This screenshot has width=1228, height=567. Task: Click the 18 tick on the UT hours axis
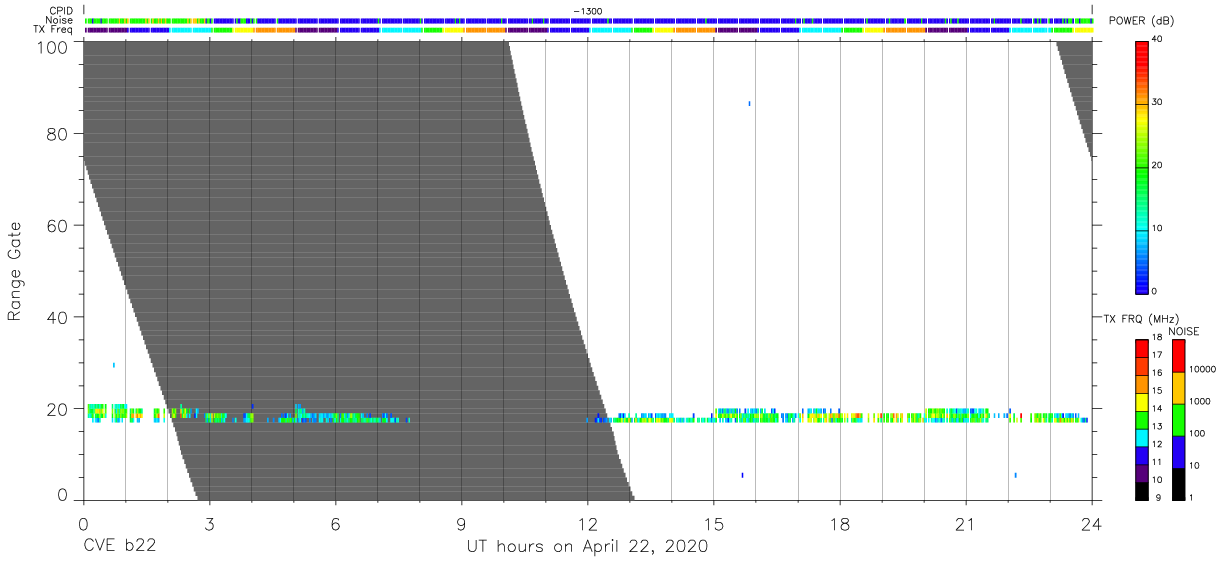tap(840, 524)
